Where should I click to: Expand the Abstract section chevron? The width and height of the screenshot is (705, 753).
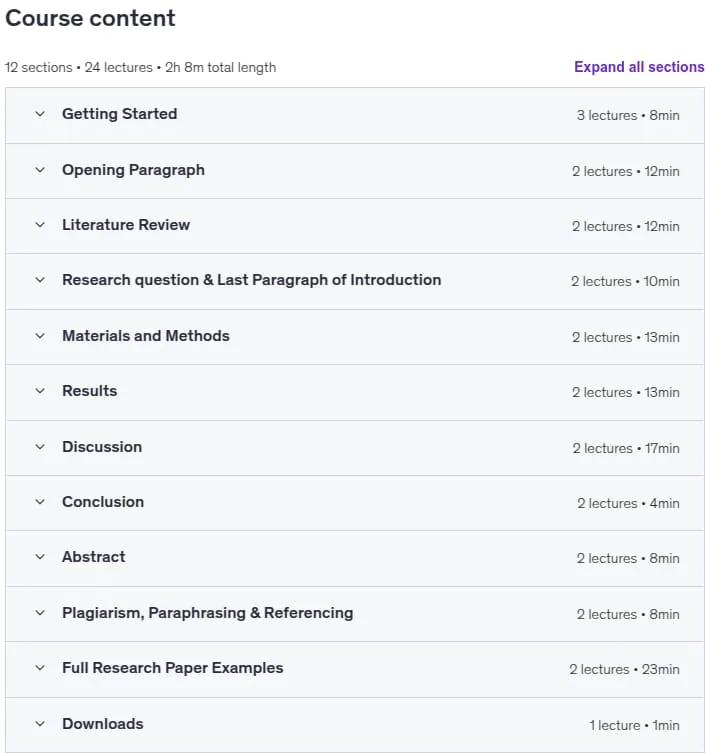pos(40,558)
